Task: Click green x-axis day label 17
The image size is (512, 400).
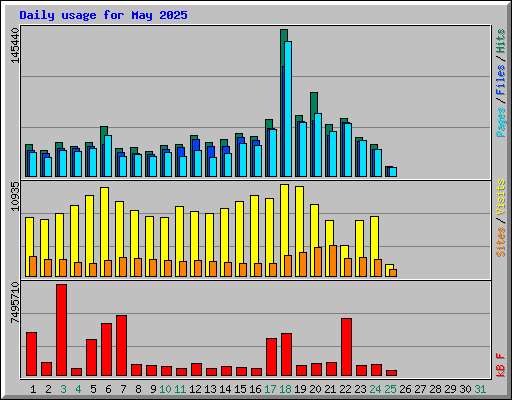Action: tap(270, 389)
